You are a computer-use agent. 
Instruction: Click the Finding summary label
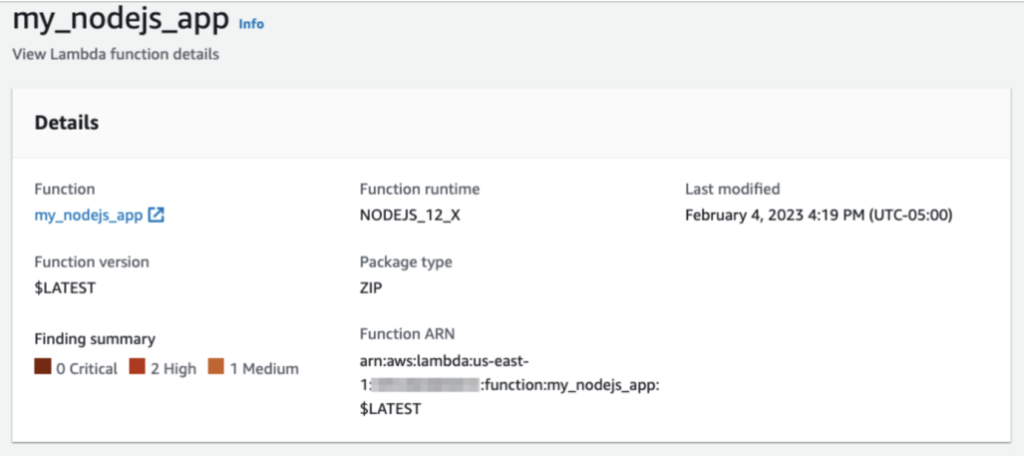95,339
